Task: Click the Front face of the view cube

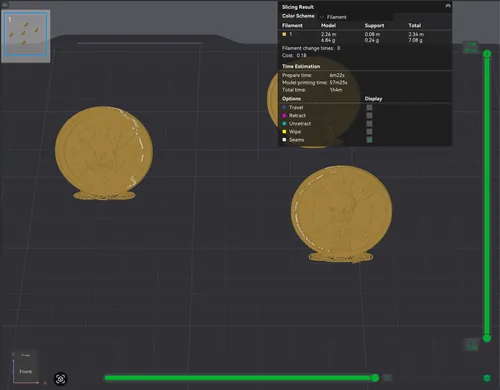Action: pos(26,371)
